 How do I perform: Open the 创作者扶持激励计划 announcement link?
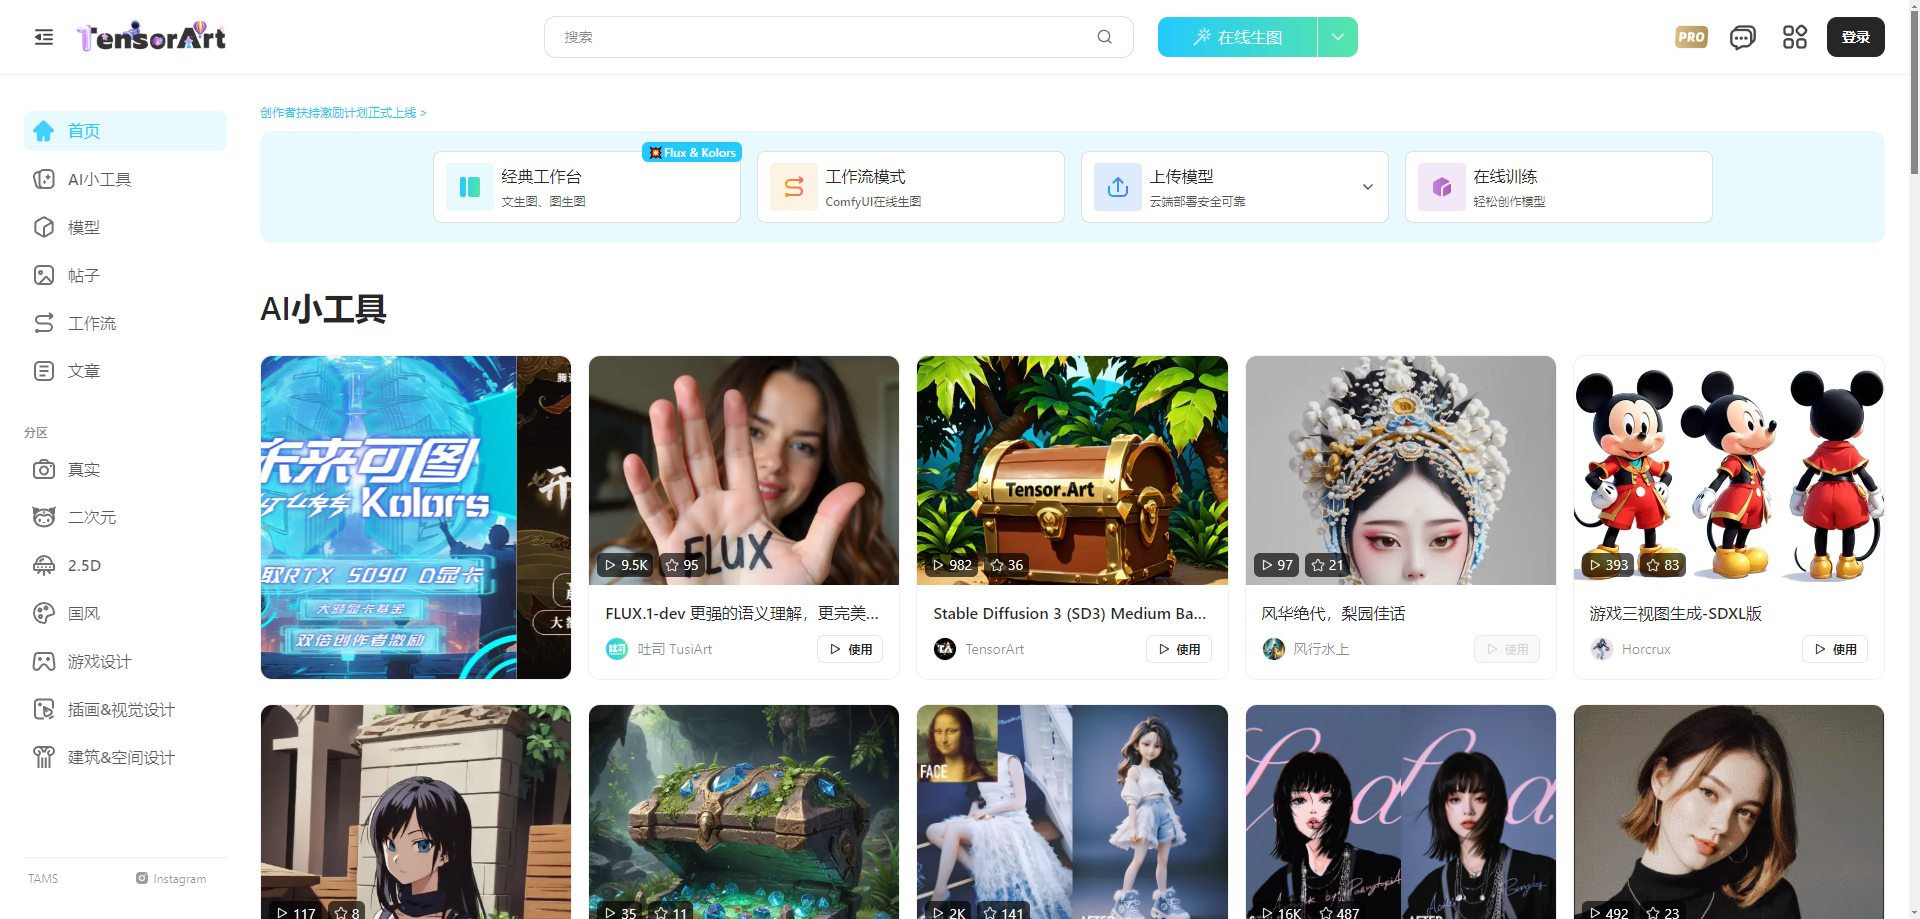click(x=343, y=113)
